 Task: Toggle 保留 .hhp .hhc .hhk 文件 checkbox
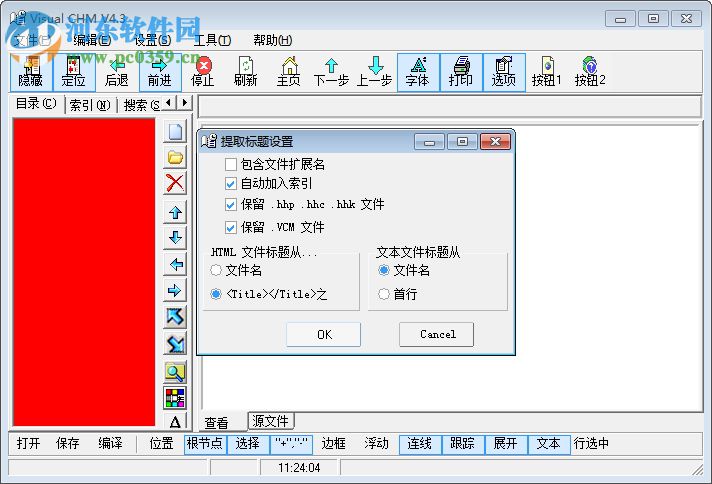click(x=231, y=204)
